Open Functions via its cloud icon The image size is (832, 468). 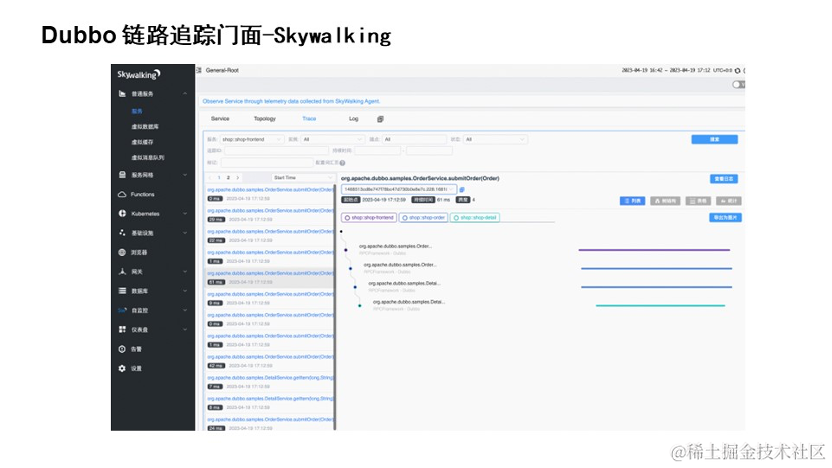122,194
